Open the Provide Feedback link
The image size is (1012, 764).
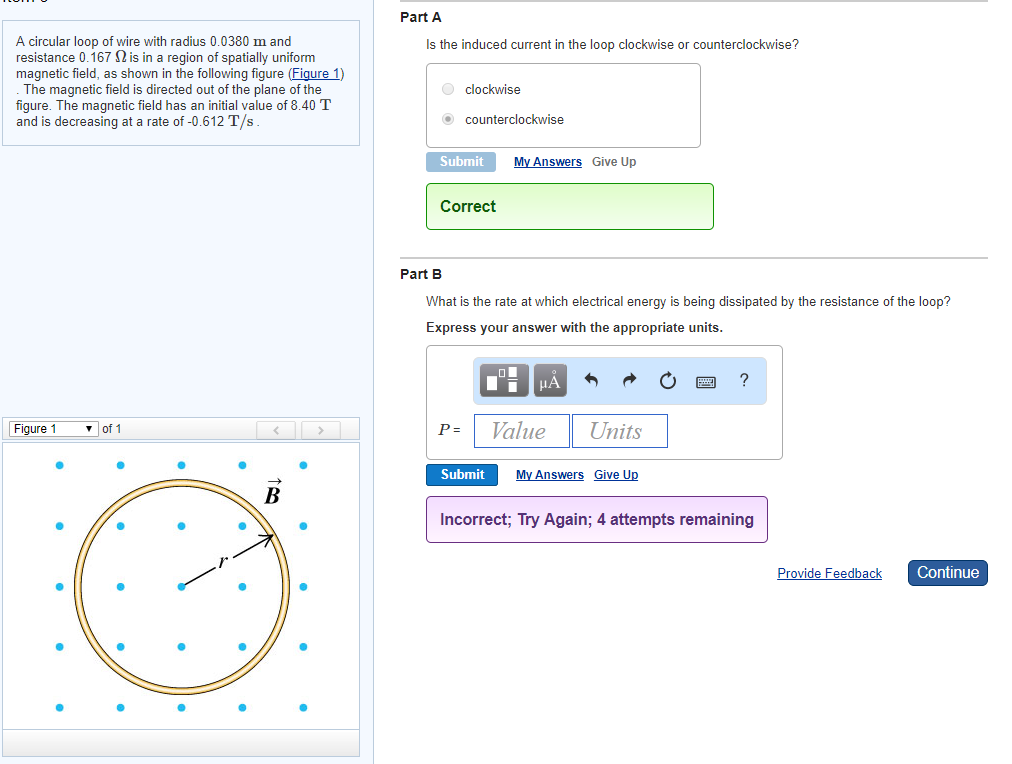coord(829,573)
